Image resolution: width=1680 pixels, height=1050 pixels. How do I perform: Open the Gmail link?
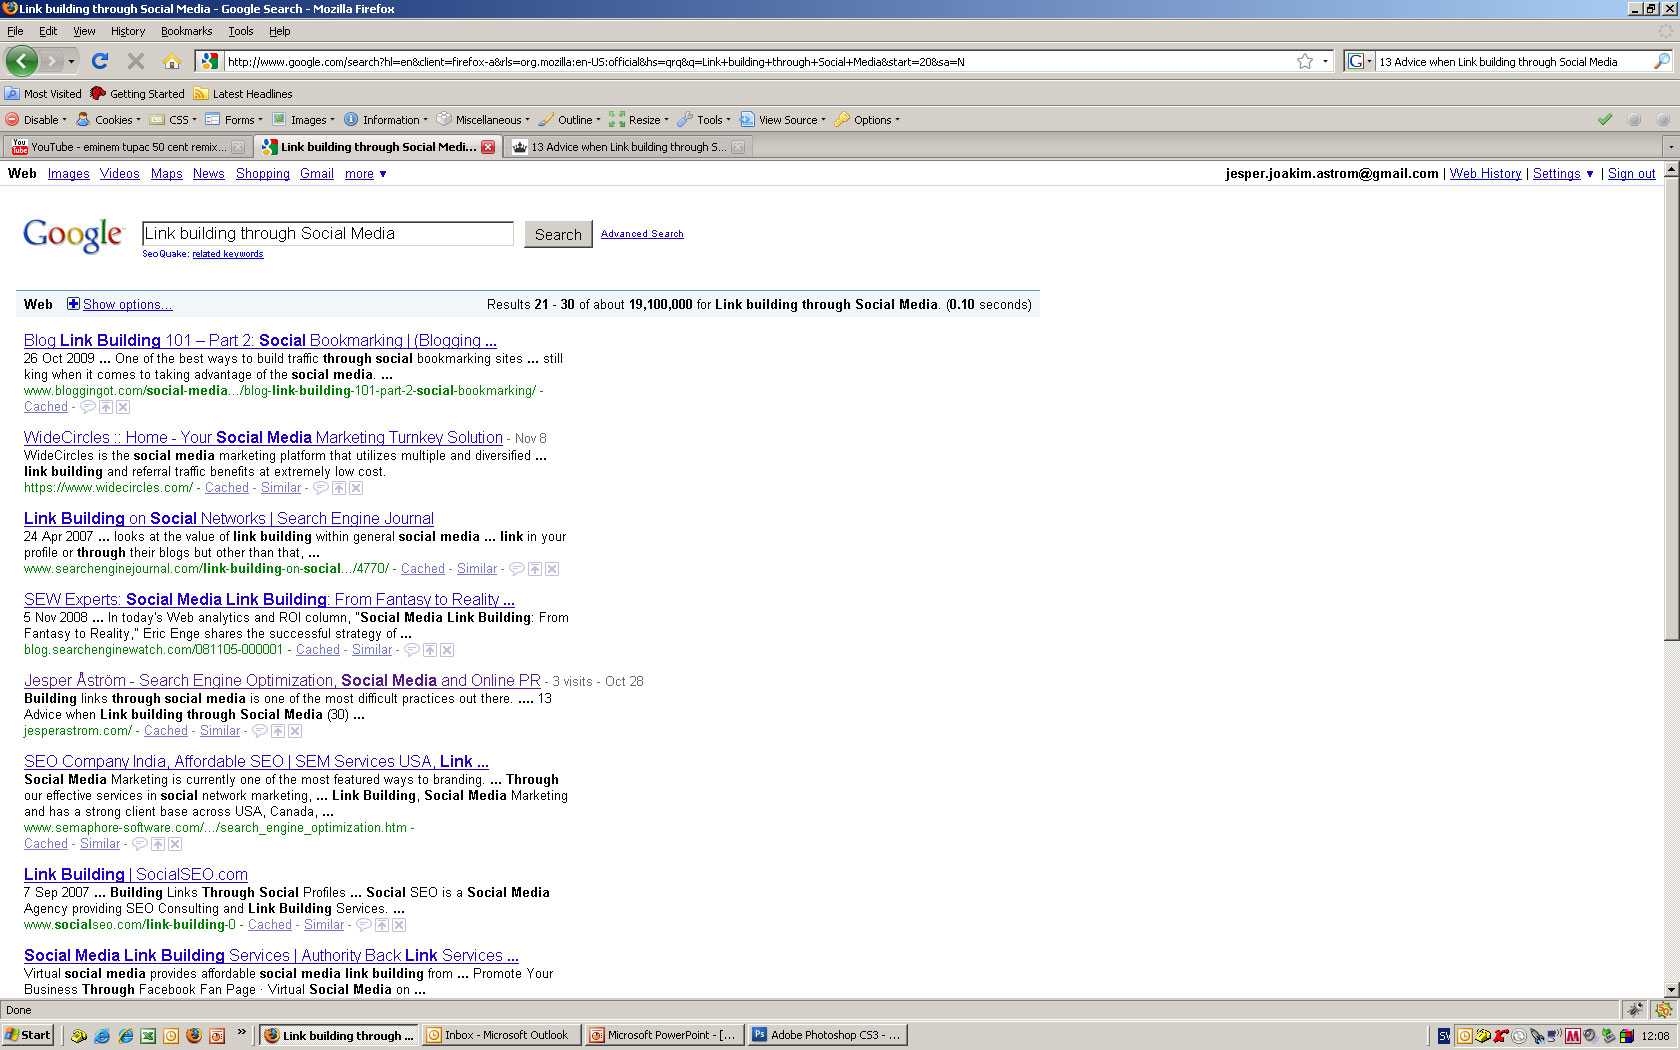point(317,173)
